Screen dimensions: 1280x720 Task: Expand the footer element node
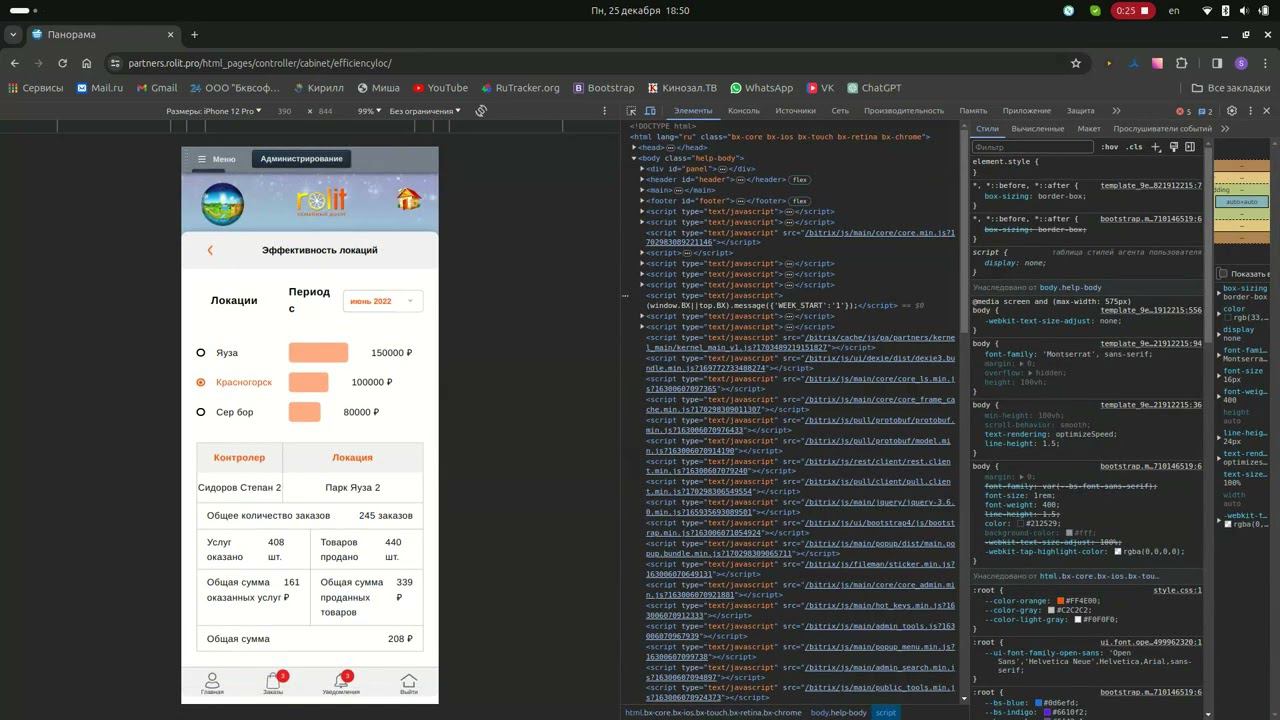pos(642,200)
